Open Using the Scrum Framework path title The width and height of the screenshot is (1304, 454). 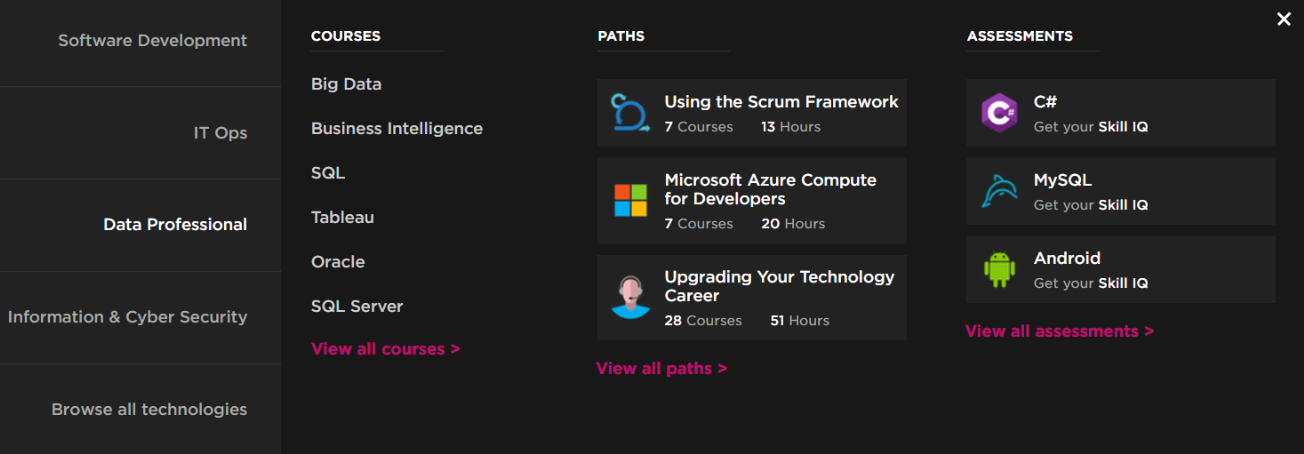(x=781, y=102)
